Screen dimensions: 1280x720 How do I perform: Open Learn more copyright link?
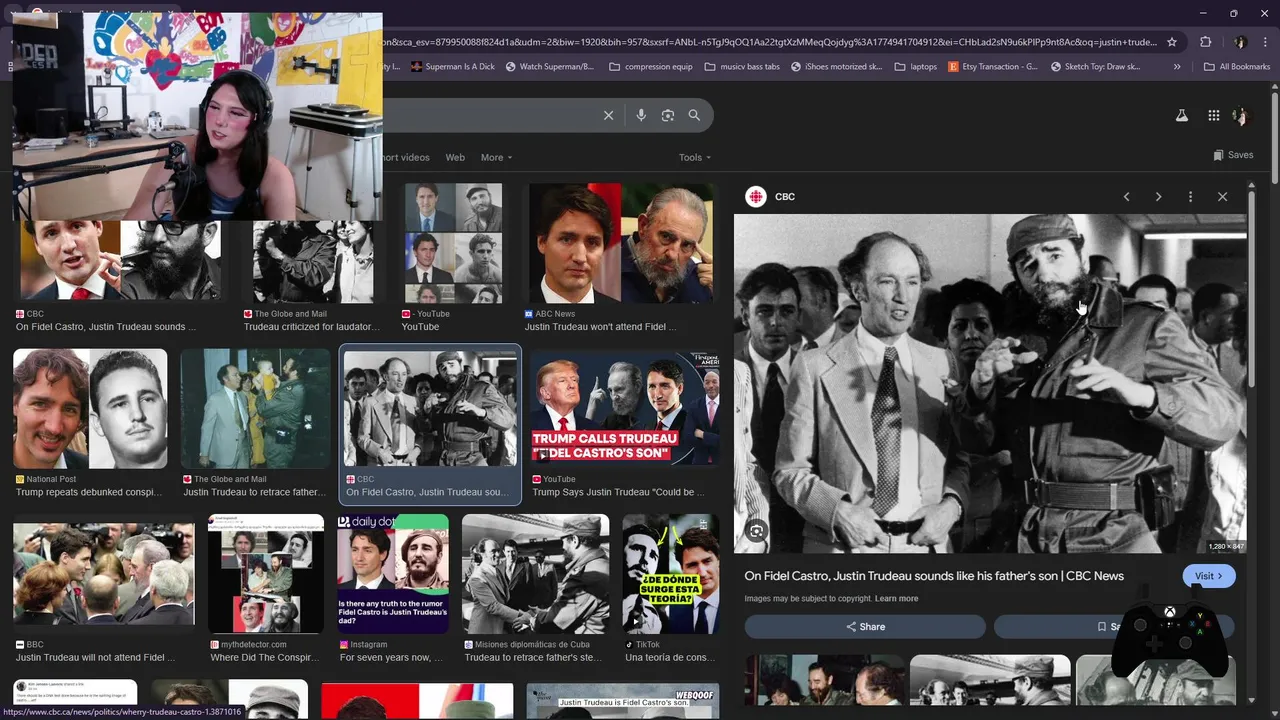click(896, 599)
